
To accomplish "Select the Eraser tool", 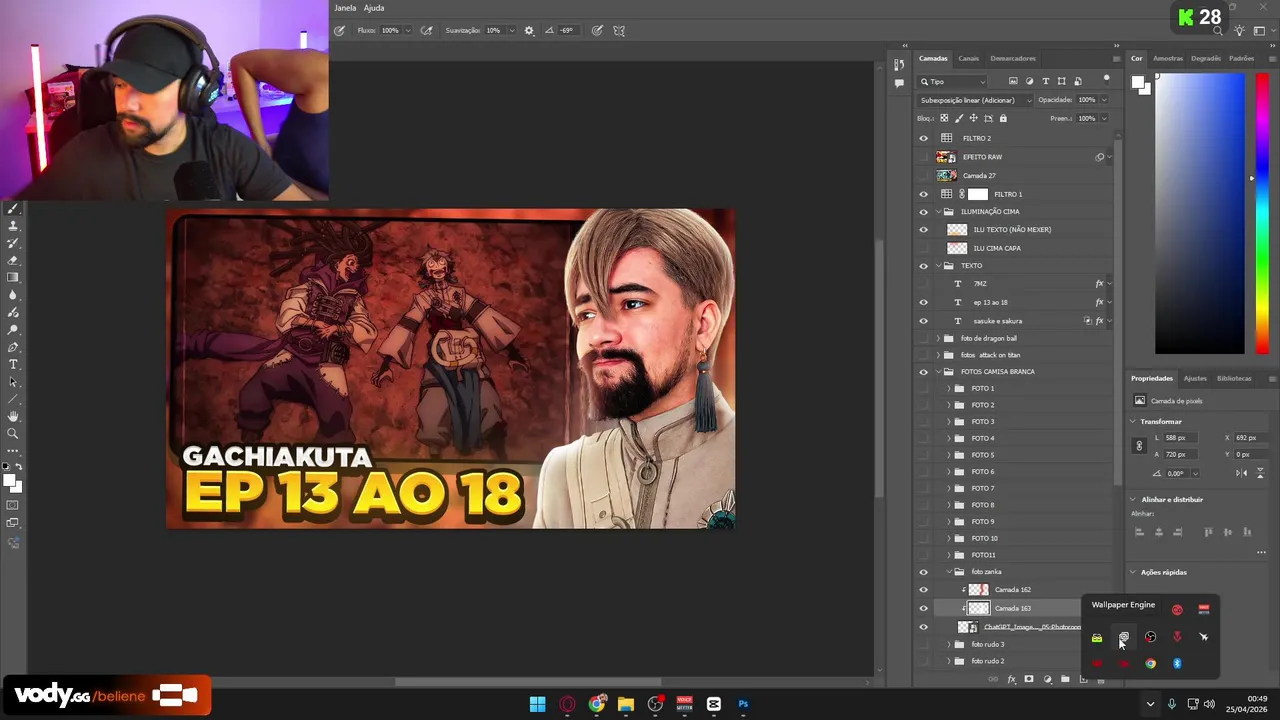I will coord(13,260).
